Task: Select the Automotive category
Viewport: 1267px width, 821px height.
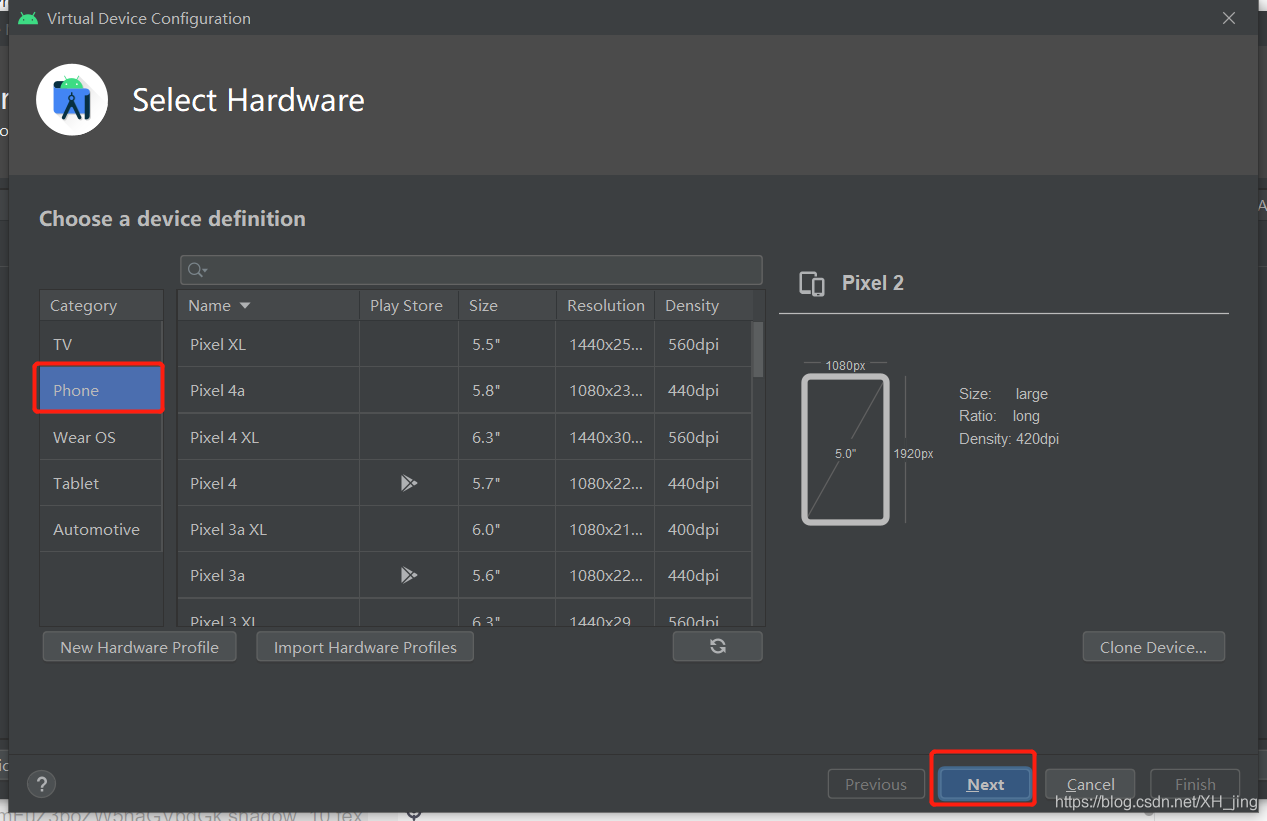Action: (x=101, y=529)
